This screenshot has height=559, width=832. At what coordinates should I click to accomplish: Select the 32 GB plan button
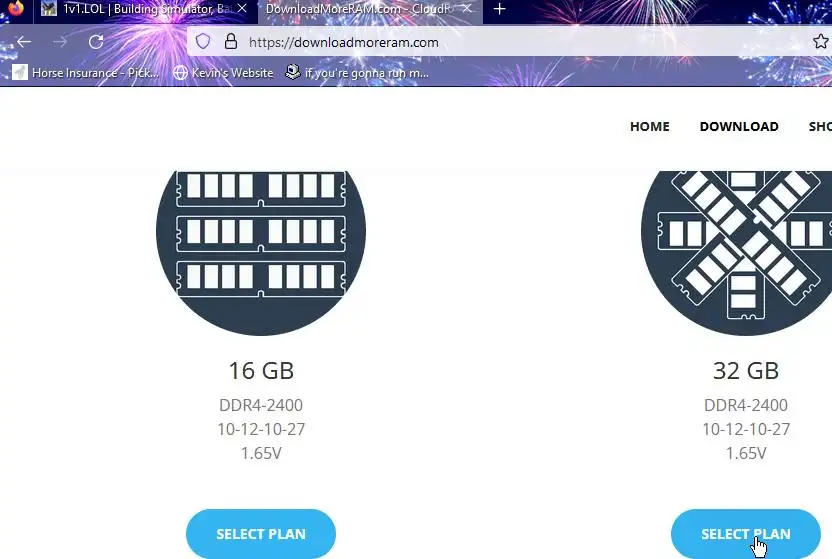[x=746, y=534]
